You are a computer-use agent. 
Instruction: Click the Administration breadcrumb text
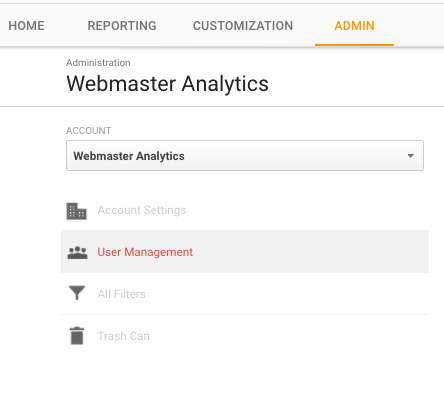98,63
